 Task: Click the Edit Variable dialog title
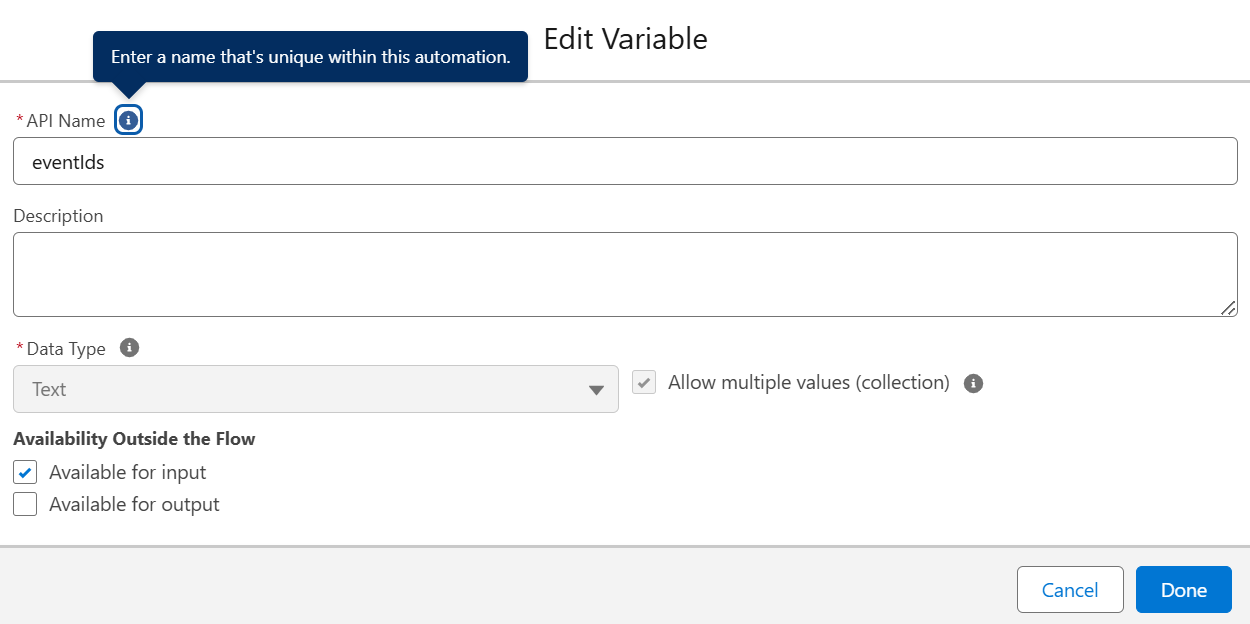(625, 39)
